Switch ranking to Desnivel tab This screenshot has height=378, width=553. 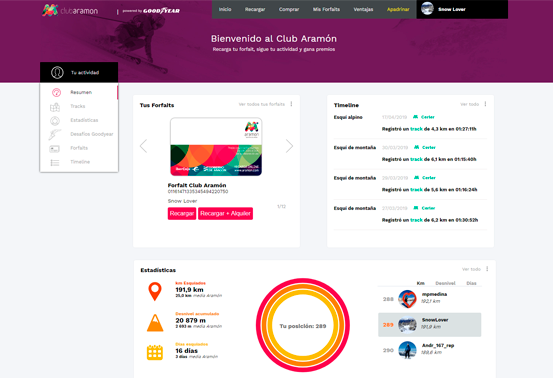click(x=445, y=283)
